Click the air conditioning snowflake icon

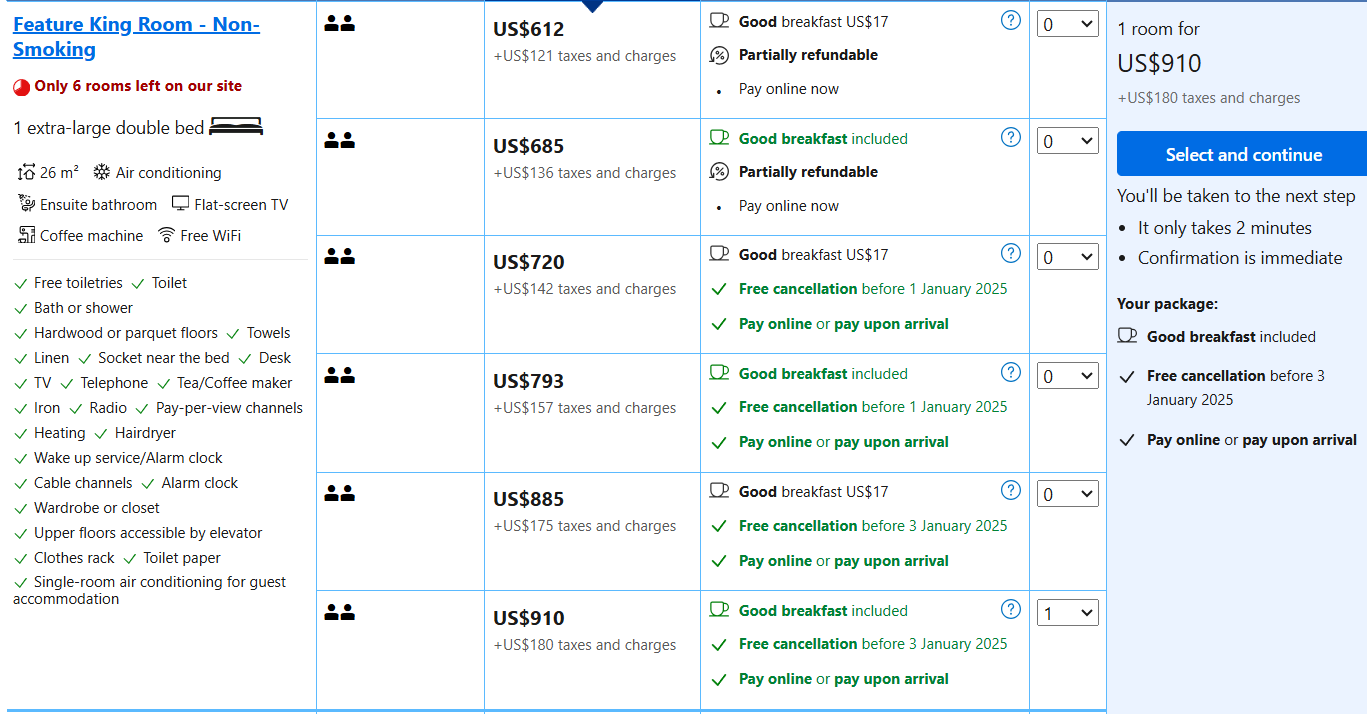[x=102, y=172]
